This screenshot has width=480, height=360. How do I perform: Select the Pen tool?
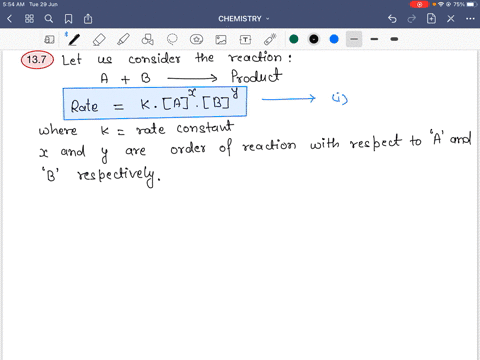tap(74, 39)
